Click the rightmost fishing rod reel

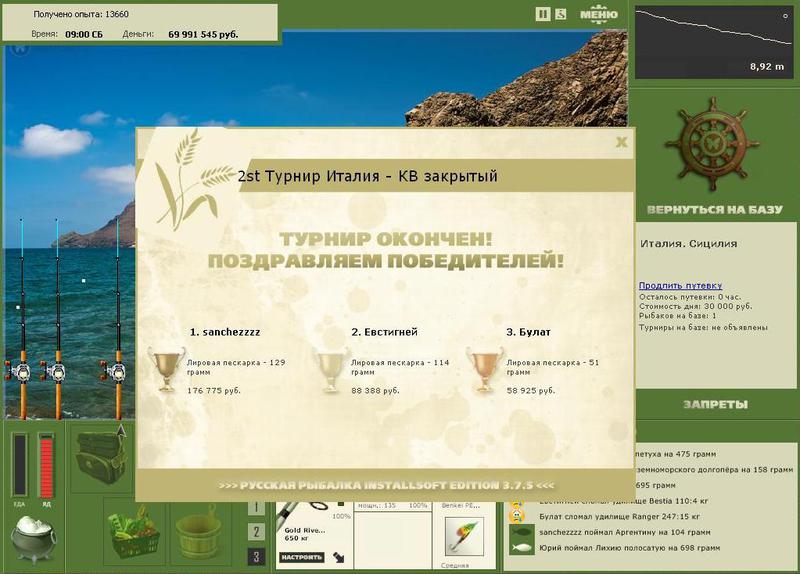point(113,371)
